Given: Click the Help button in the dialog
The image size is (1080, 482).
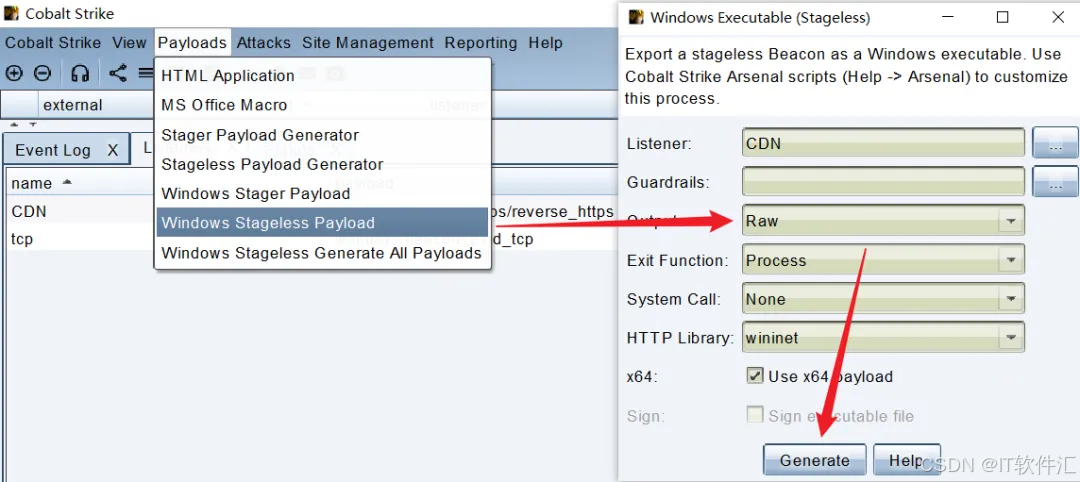Looking at the screenshot, I should (906, 460).
